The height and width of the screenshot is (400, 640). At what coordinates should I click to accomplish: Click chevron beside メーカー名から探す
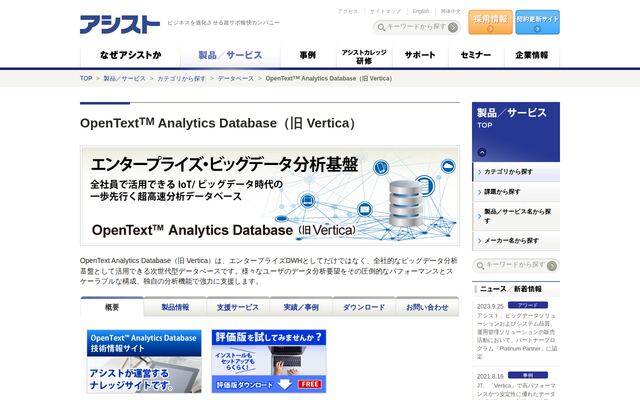pos(480,241)
